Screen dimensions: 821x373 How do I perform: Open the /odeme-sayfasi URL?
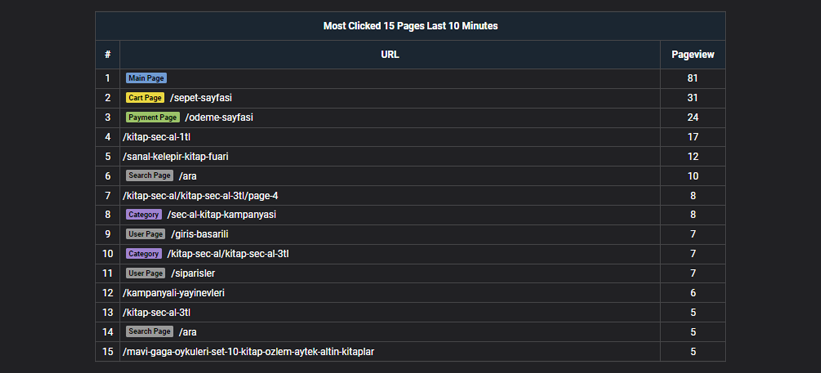(x=219, y=117)
